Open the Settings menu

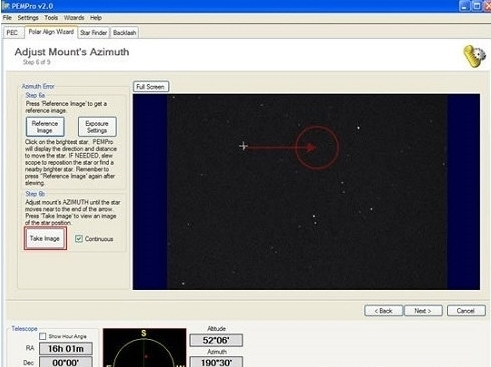(x=28, y=18)
